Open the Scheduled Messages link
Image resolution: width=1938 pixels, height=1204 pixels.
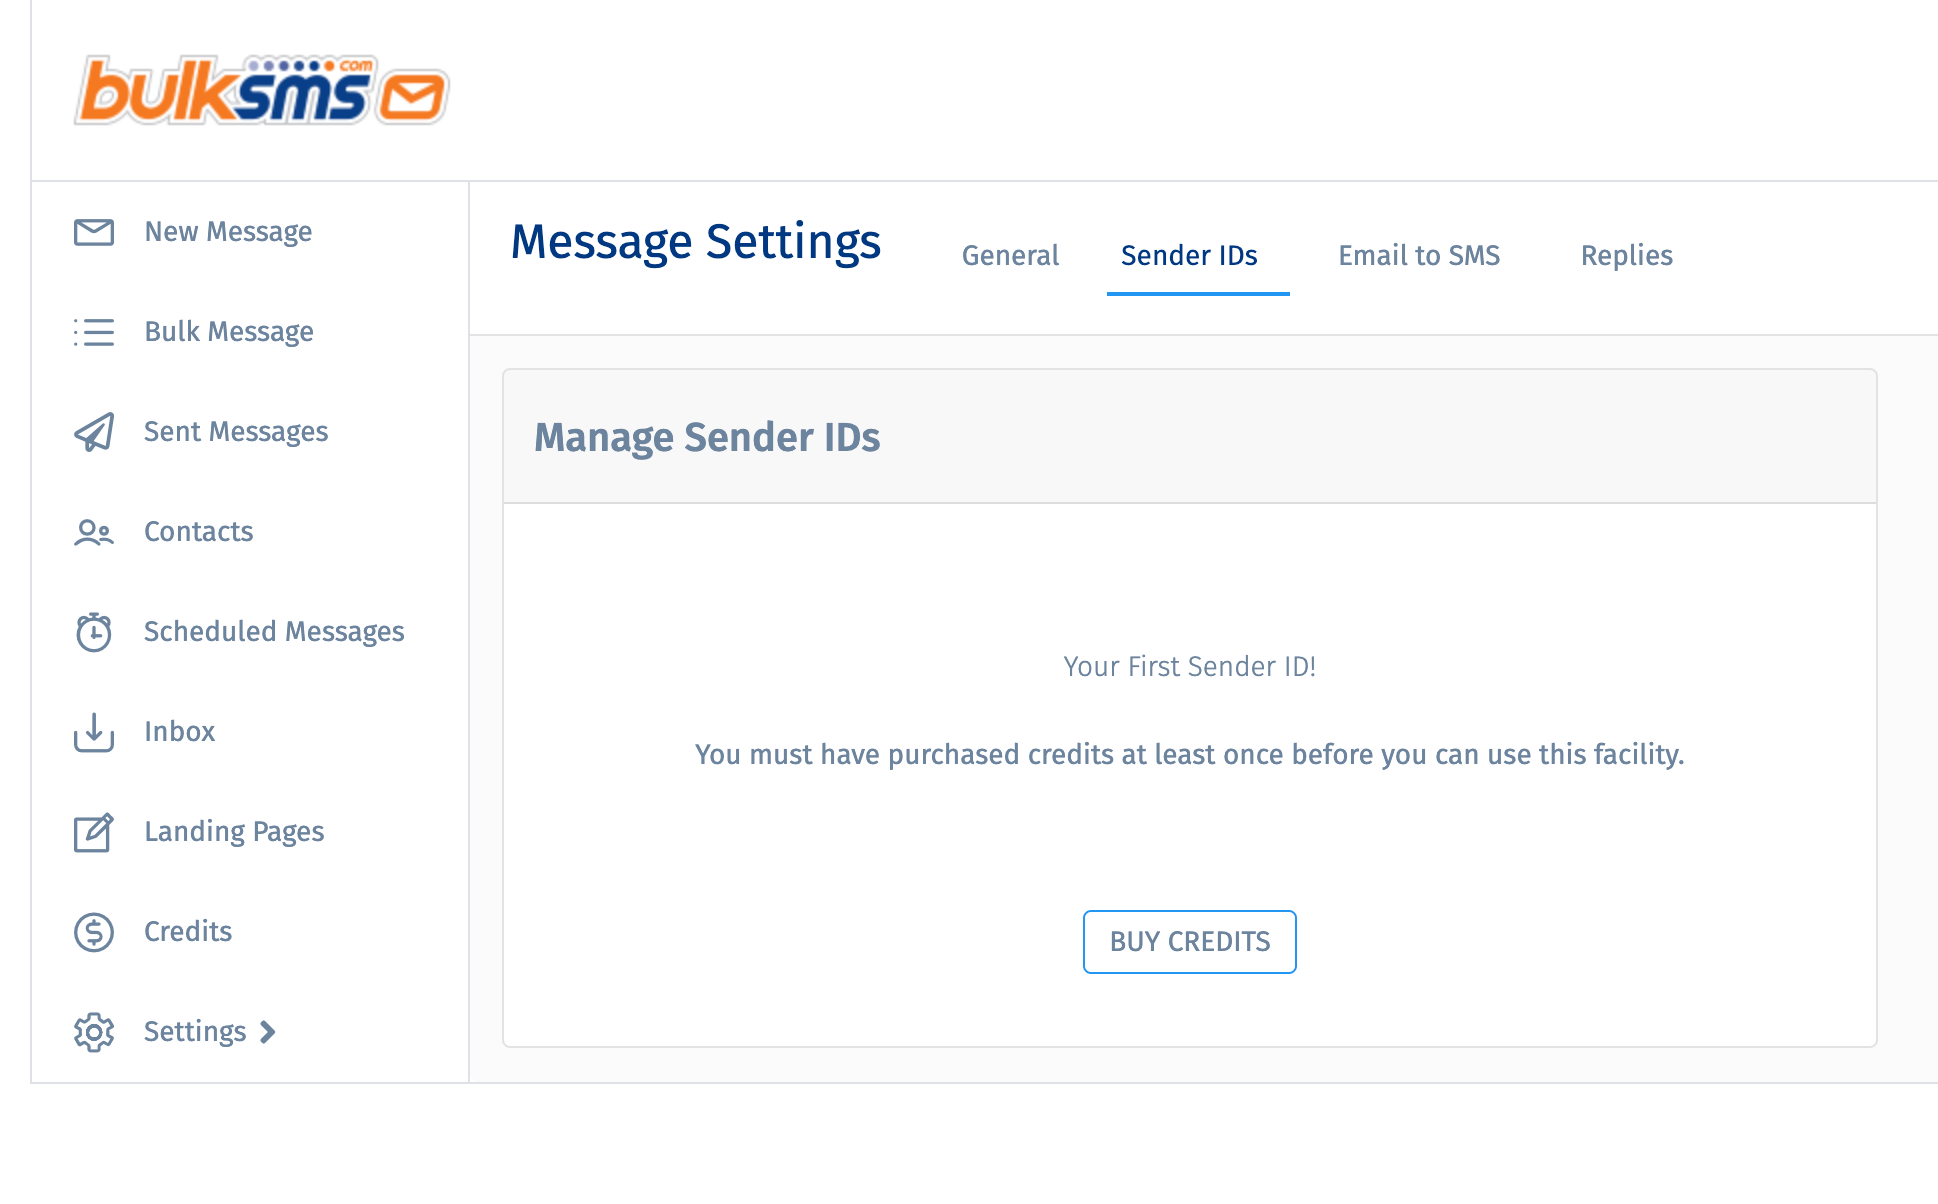click(274, 632)
